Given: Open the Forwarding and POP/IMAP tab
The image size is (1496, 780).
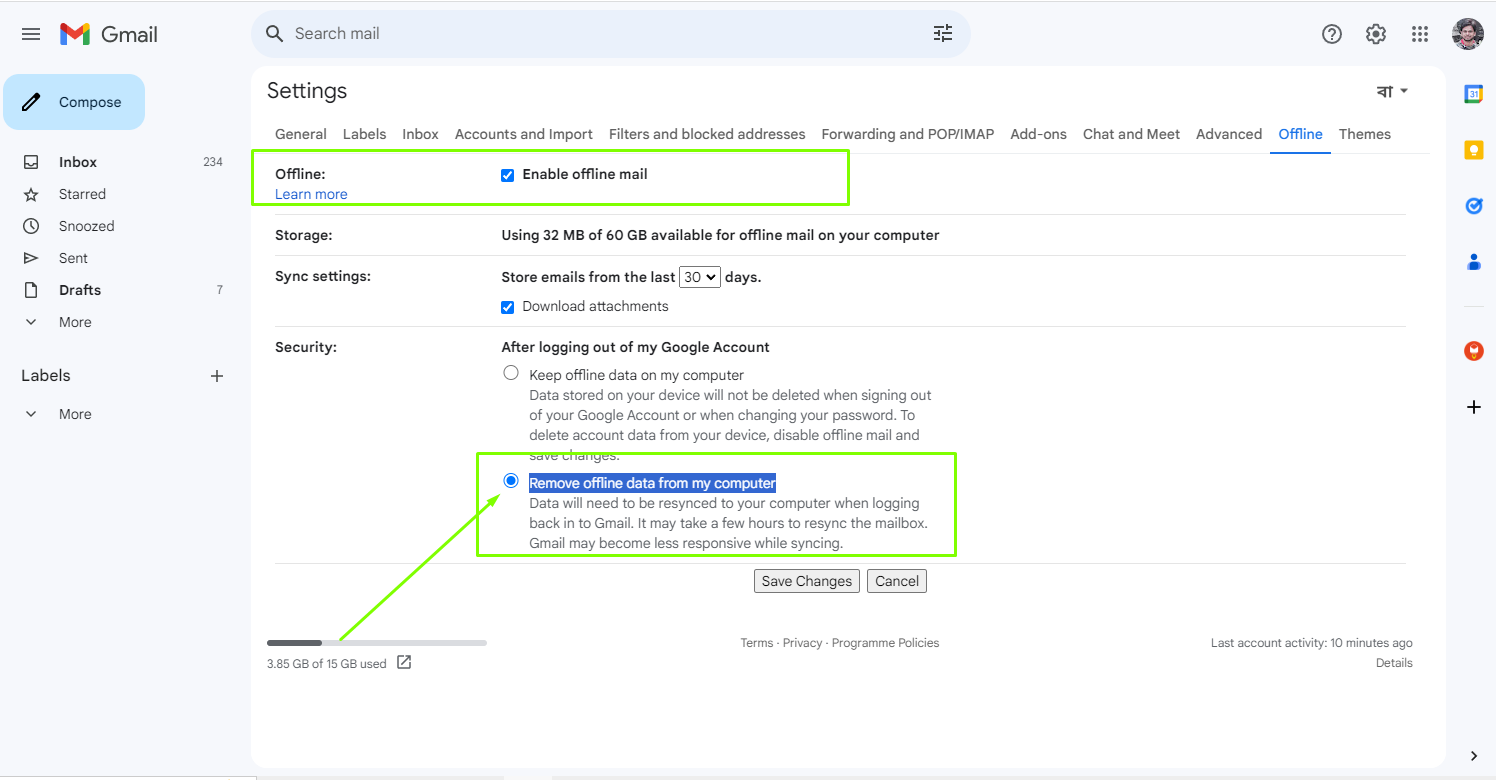Looking at the screenshot, I should (907, 134).
